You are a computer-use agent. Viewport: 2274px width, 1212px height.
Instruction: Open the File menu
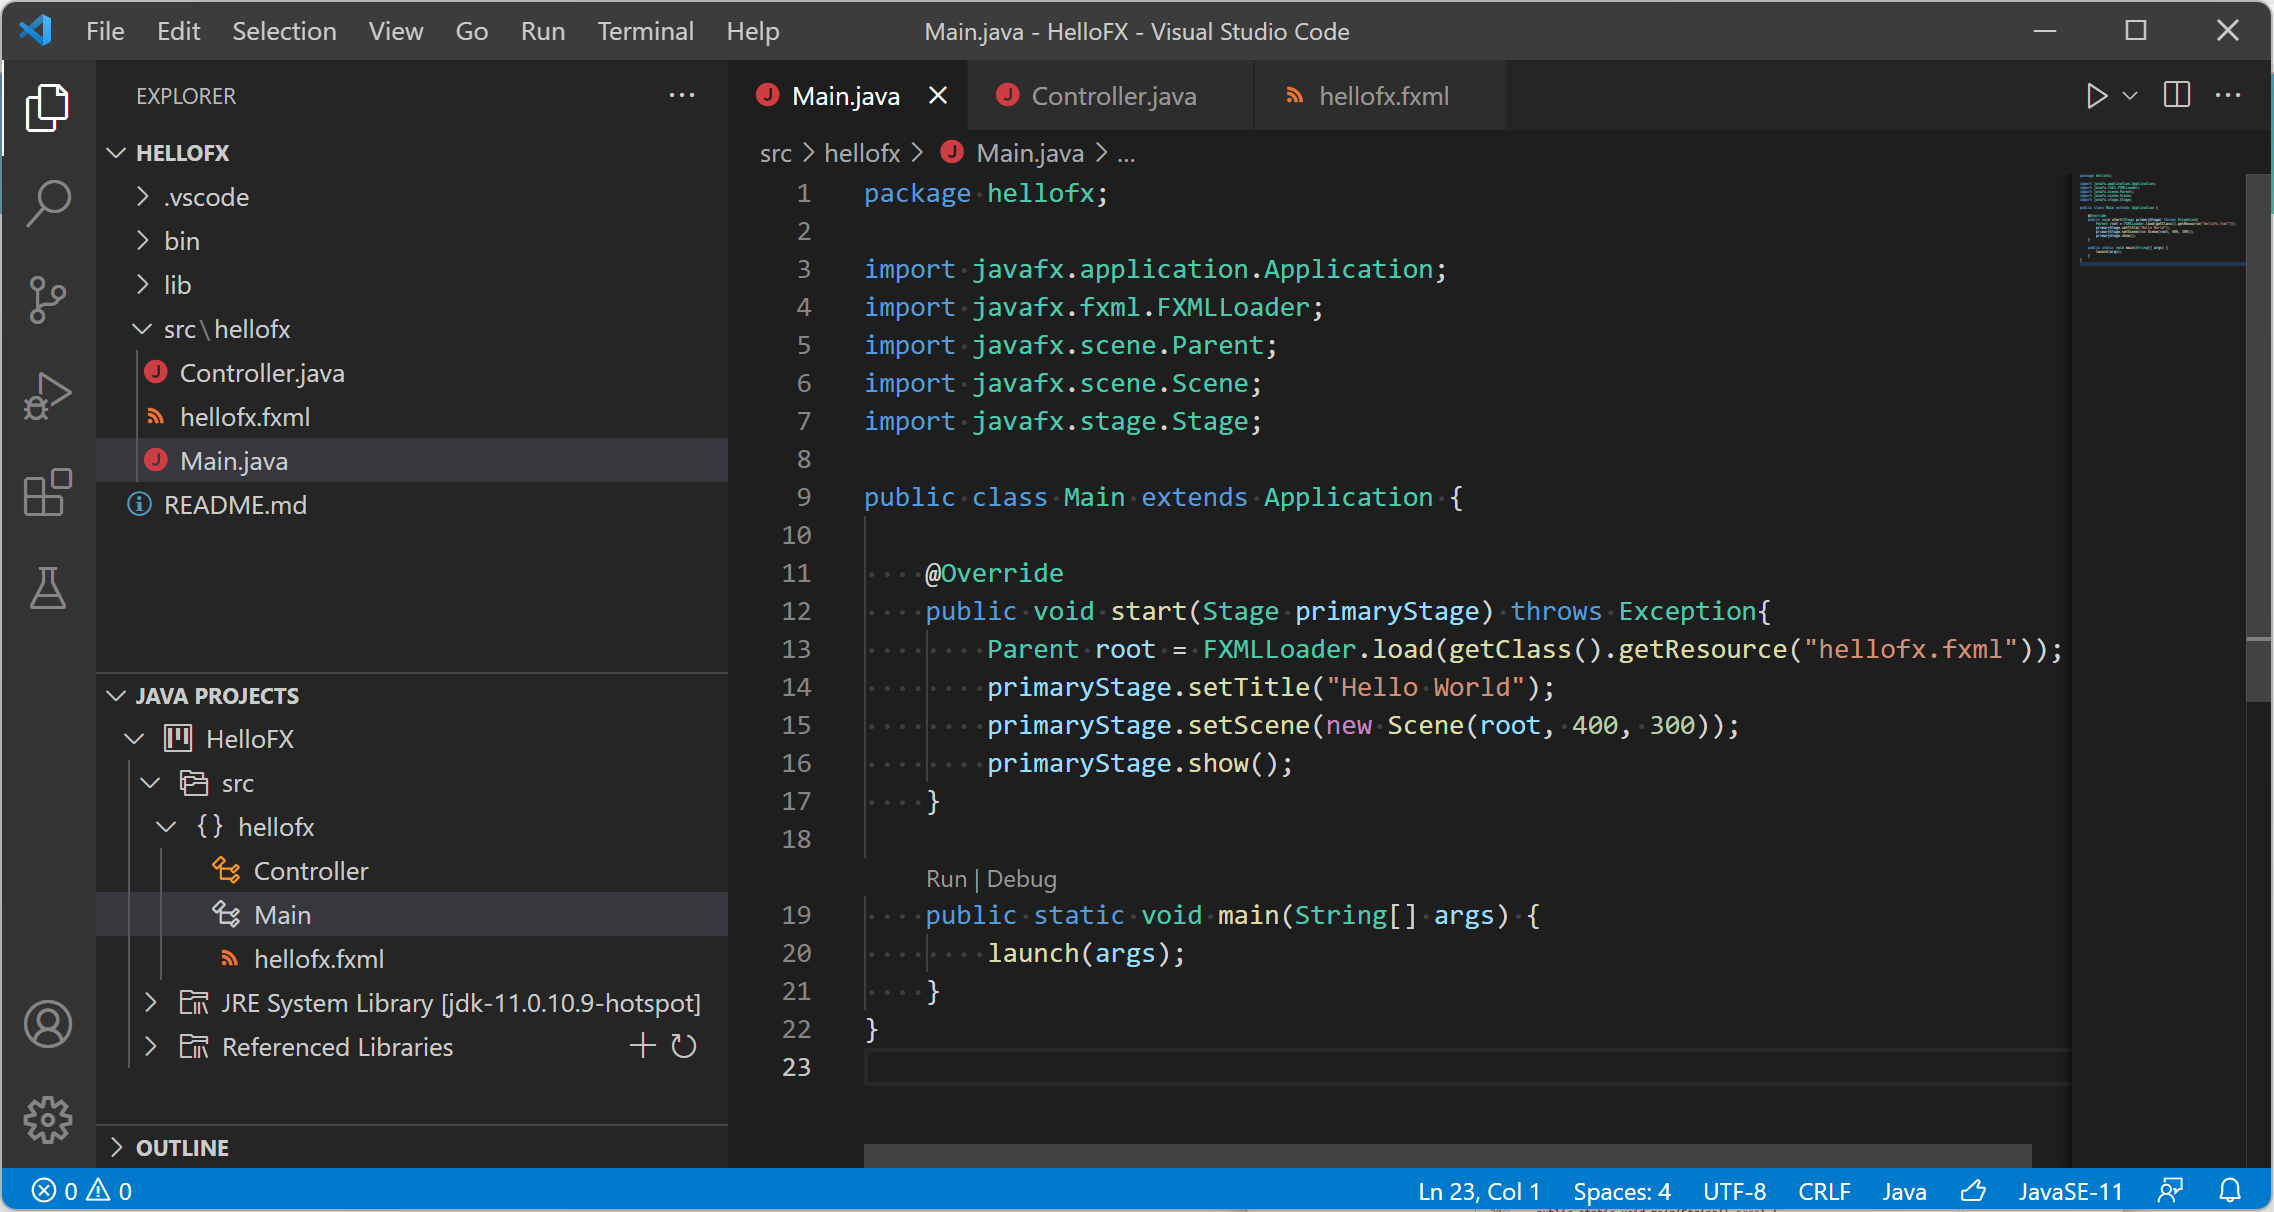tap(105, 31)
